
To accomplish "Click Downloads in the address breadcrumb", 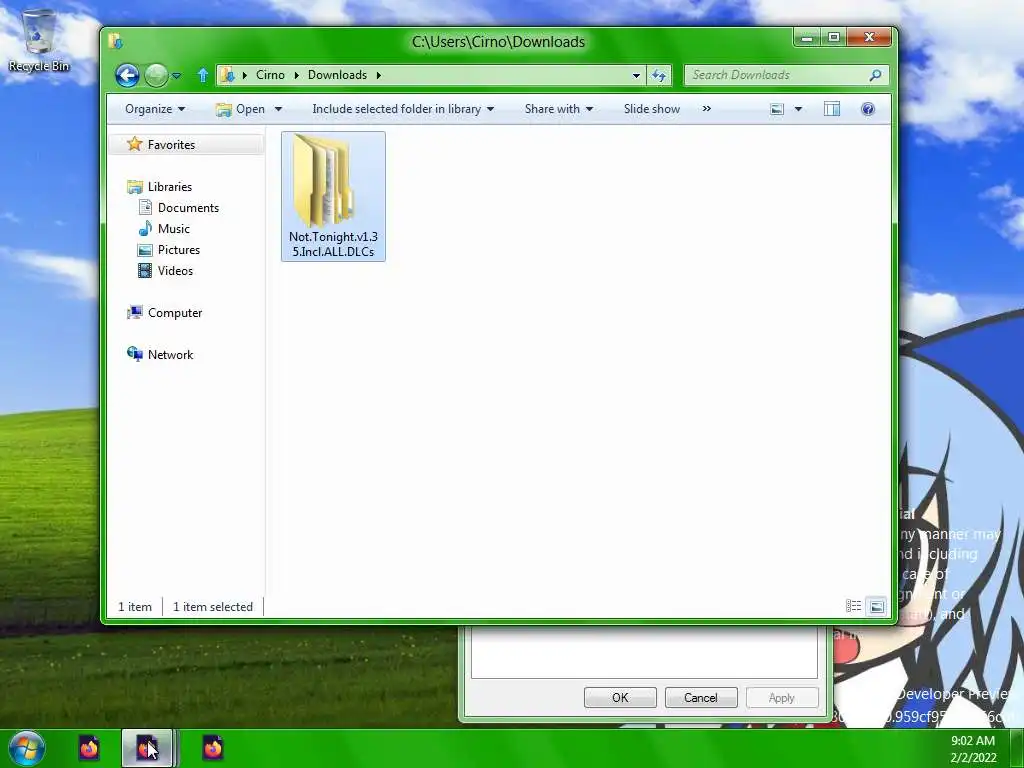I will click(x=338, y=75).
